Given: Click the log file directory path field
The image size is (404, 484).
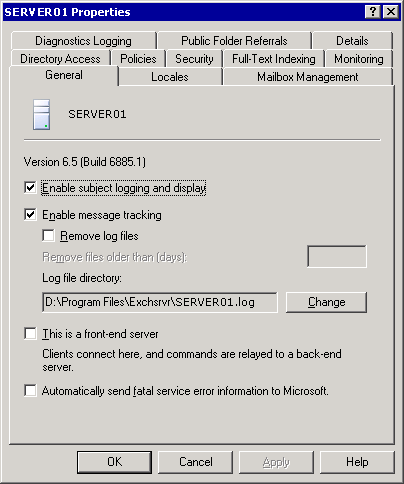Looking at the screenshot, I should (x=160, y=302).
